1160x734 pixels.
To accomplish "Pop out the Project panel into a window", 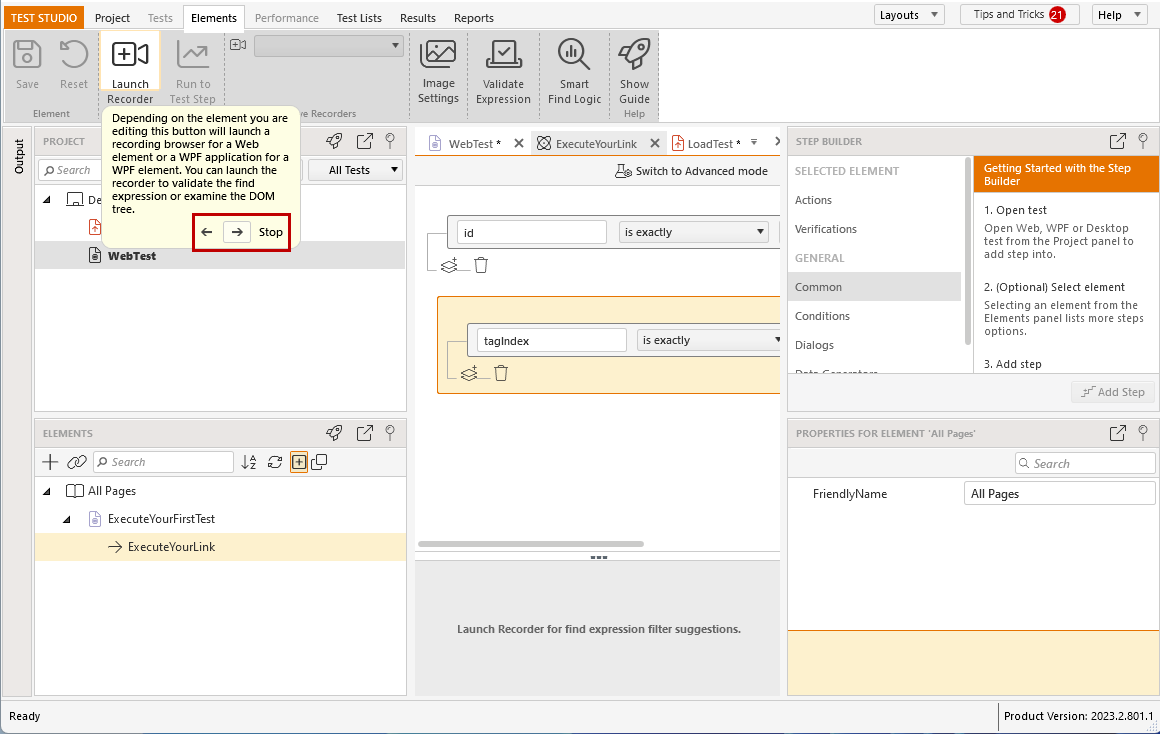I will tap(365, 141).
